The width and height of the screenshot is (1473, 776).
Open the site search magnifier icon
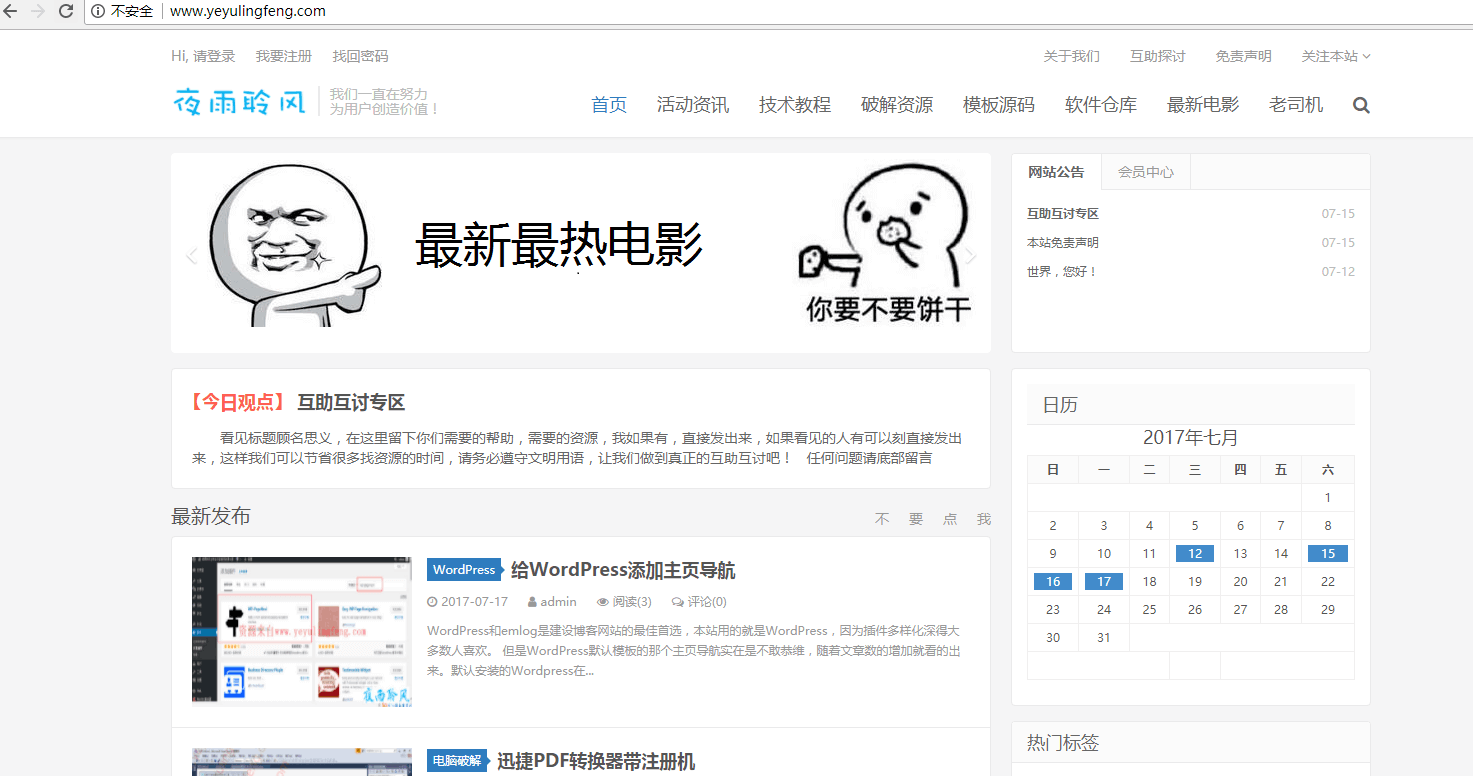(x=1361, y=105)
